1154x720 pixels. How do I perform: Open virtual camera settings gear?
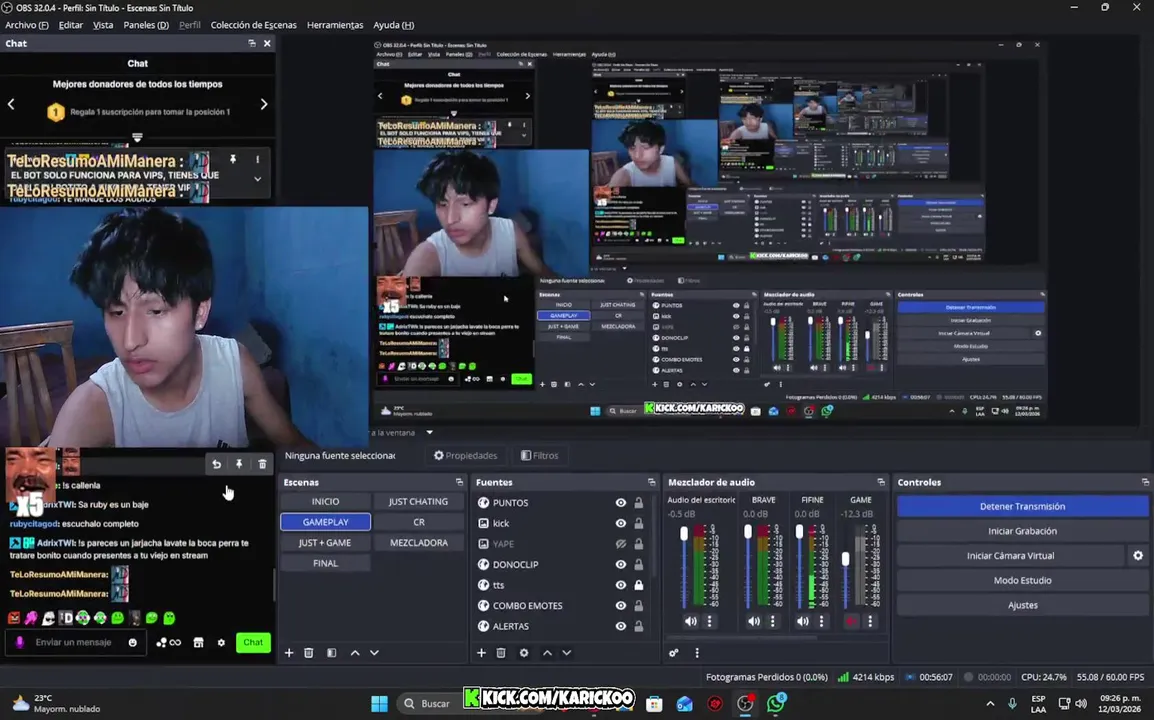pyautogui.click(x=1138, y=556)
